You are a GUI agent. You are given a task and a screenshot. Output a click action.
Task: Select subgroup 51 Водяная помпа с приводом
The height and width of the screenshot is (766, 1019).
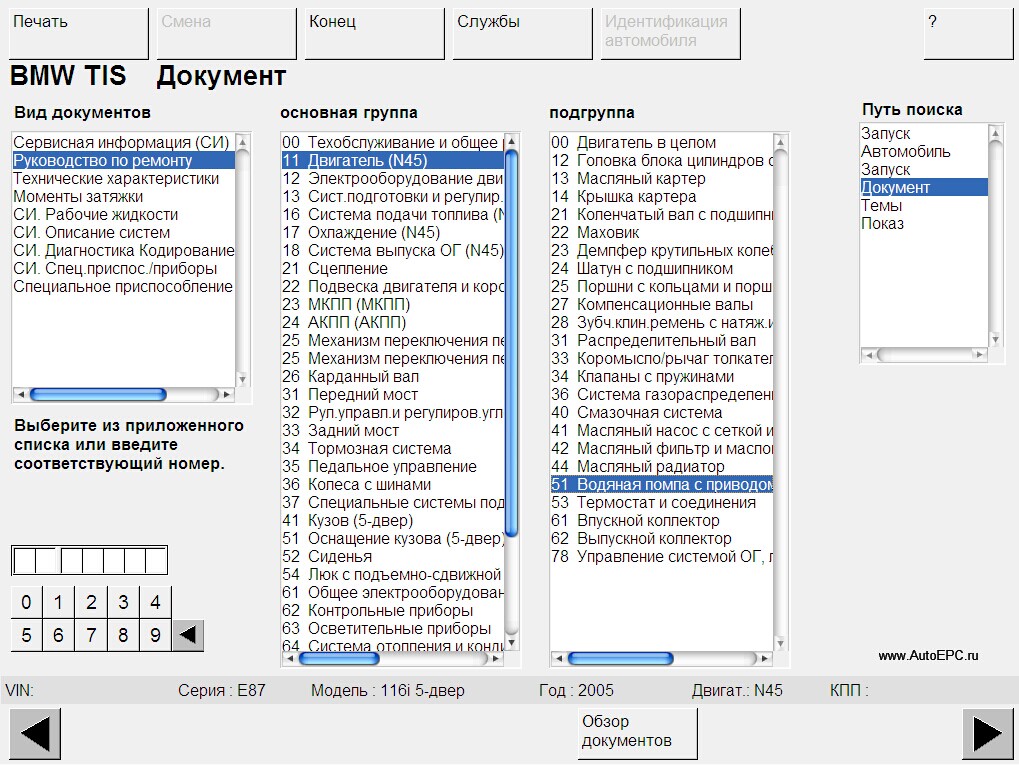[662, 485]
